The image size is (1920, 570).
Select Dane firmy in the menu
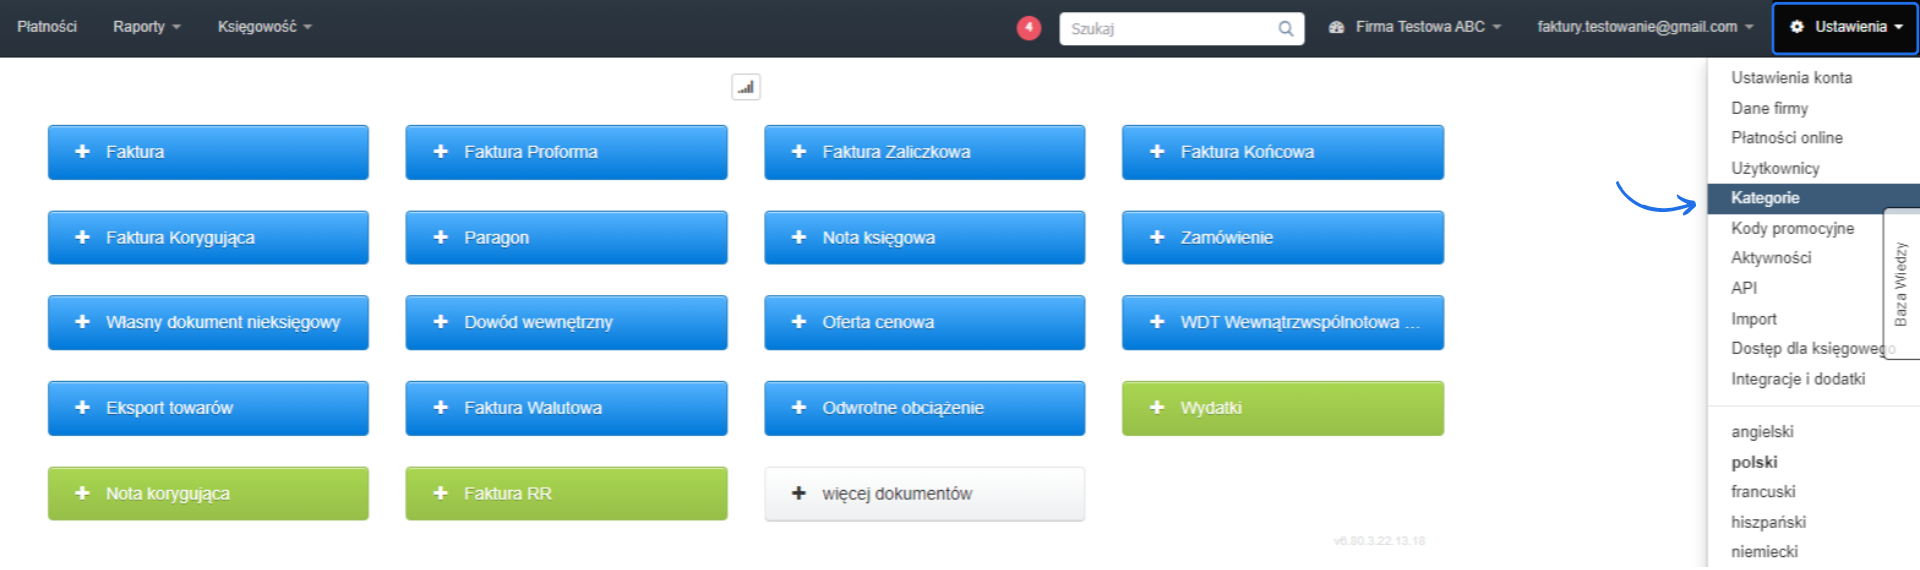pyautogui.click(x=1770, y=108)
